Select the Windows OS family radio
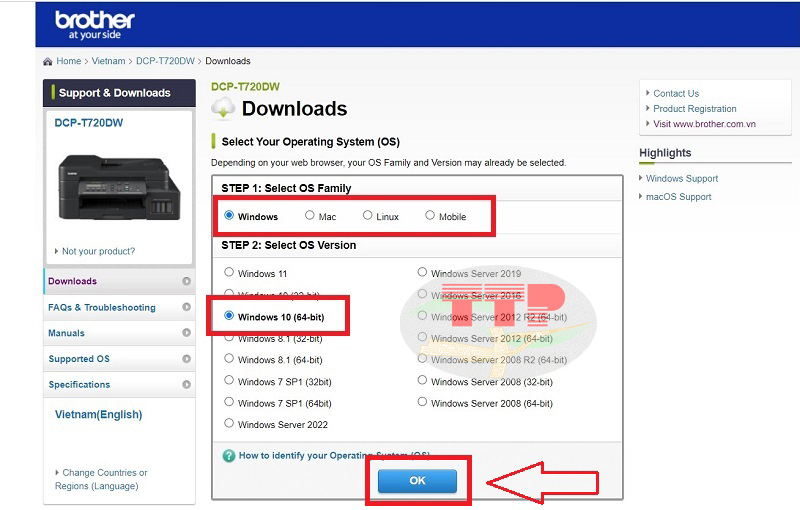800x510 pixels. click(229, 215)
